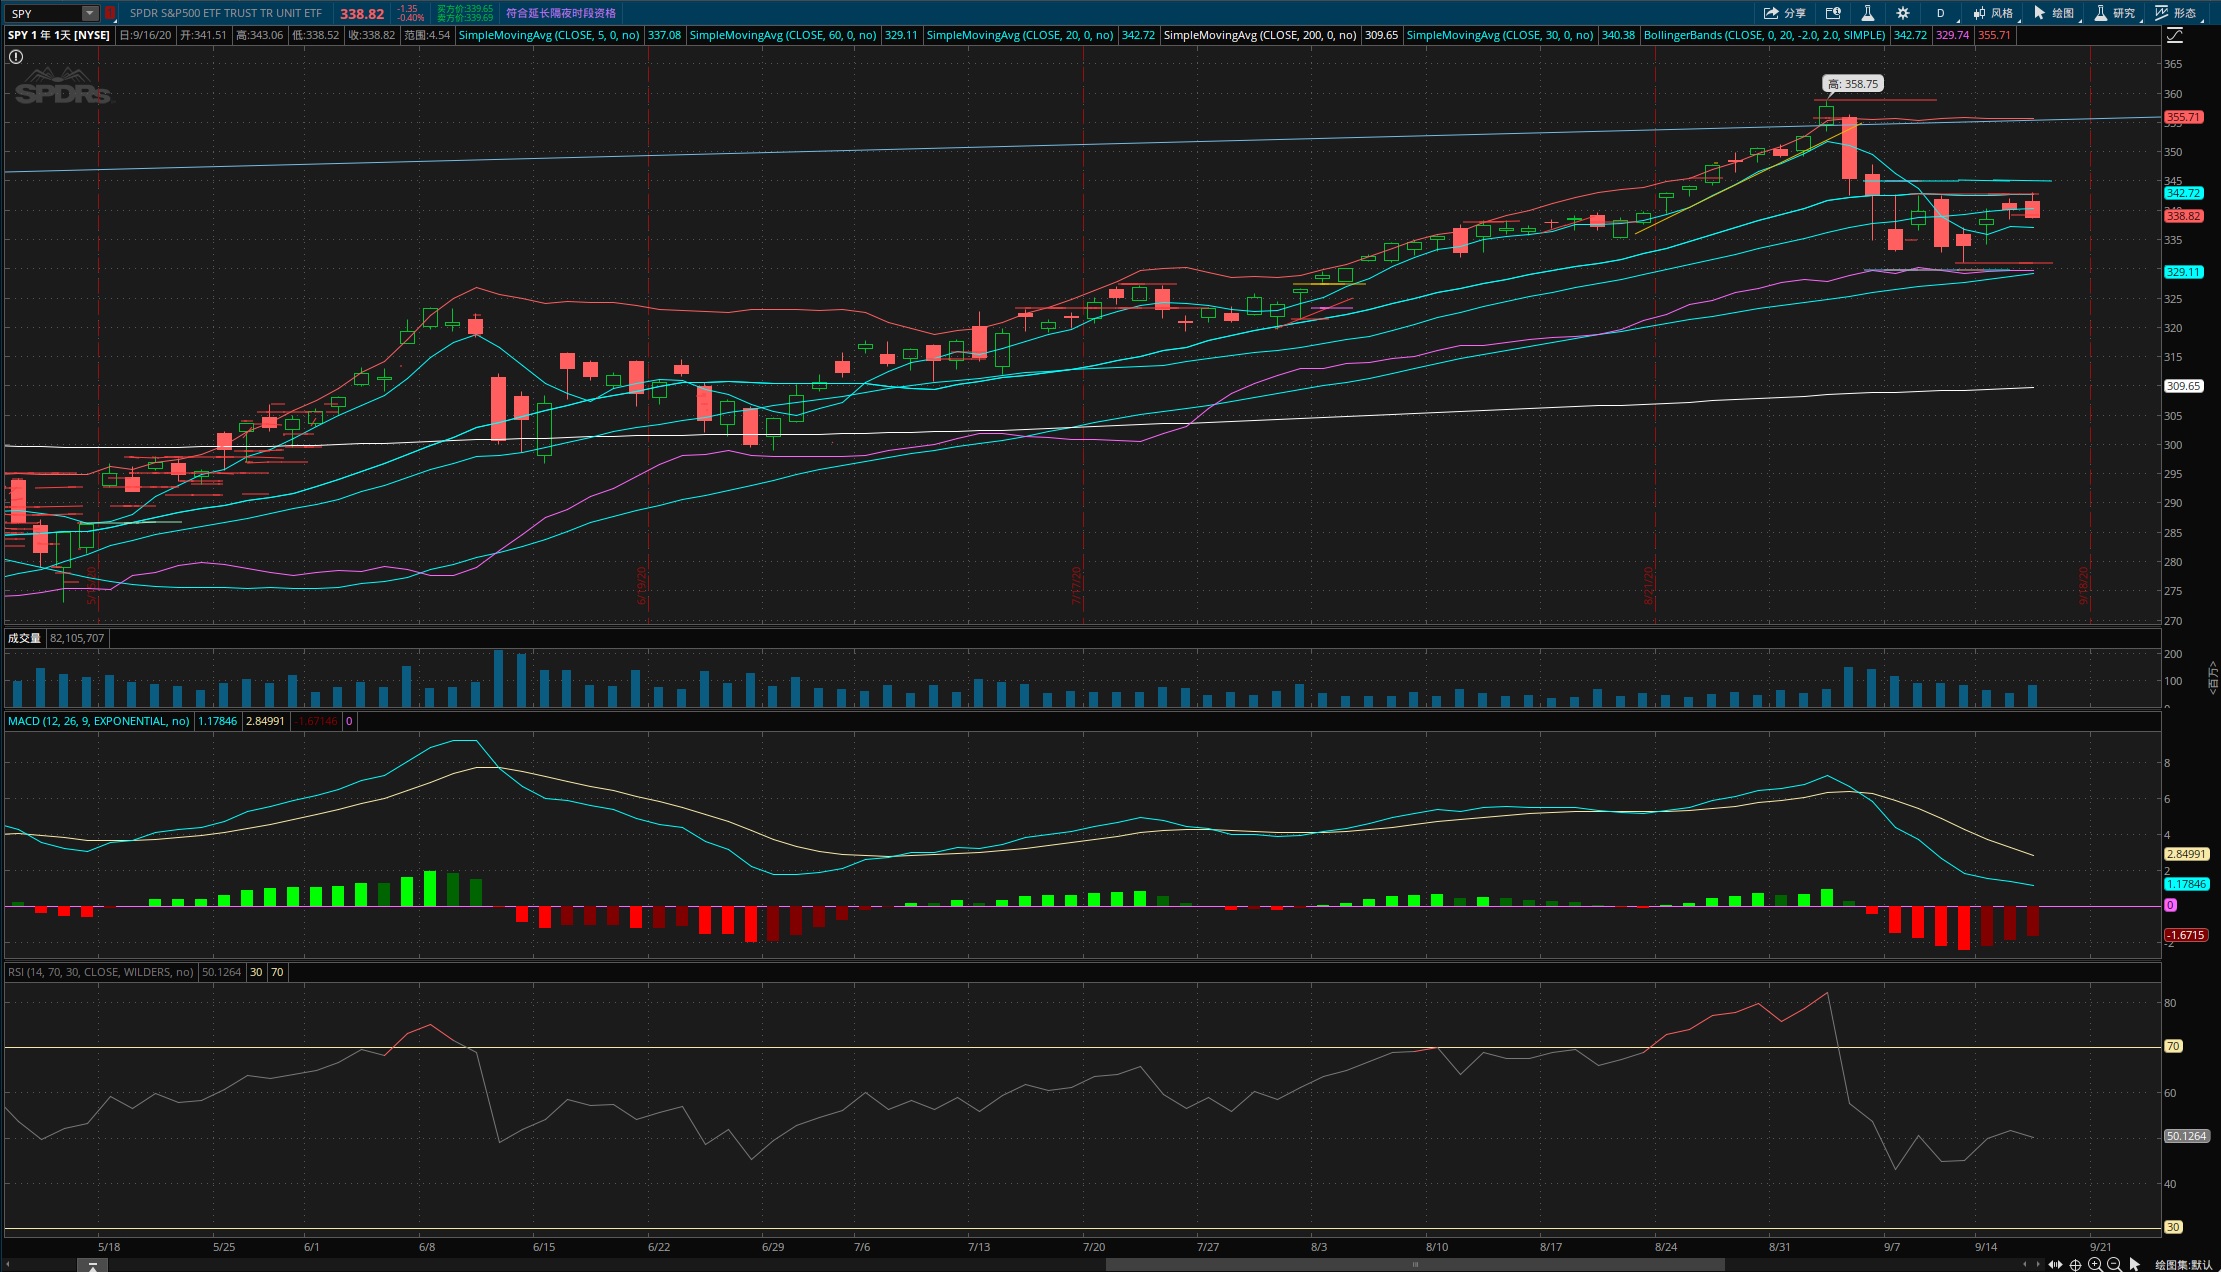Viewport: 2221px width, 1272px height.
Task: Click the BollingerBands study label
Action: coord(1764,35)
